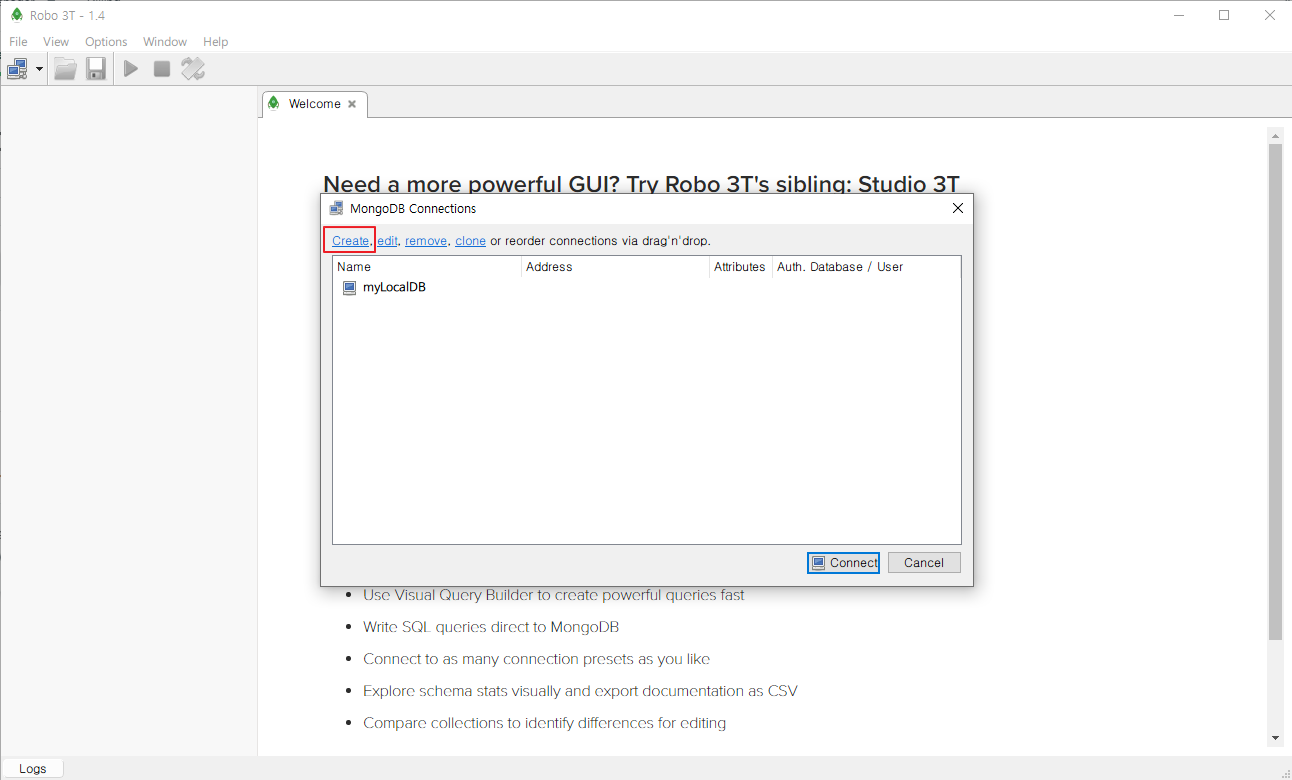Close the MongoDB Connections dialog
Viewport: 1292px width, 780px height.
pyautogui.click(x=957, y=209)
